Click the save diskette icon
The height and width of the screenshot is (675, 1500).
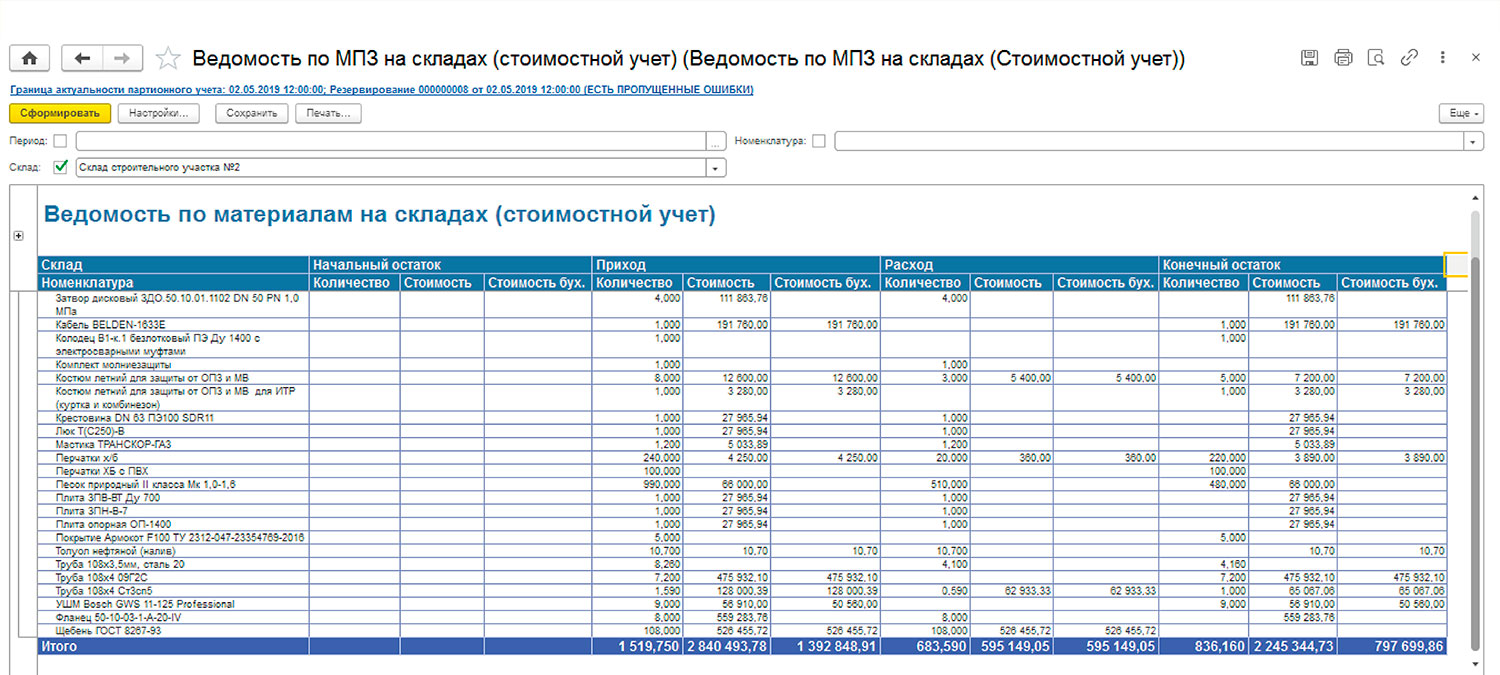1309,58
